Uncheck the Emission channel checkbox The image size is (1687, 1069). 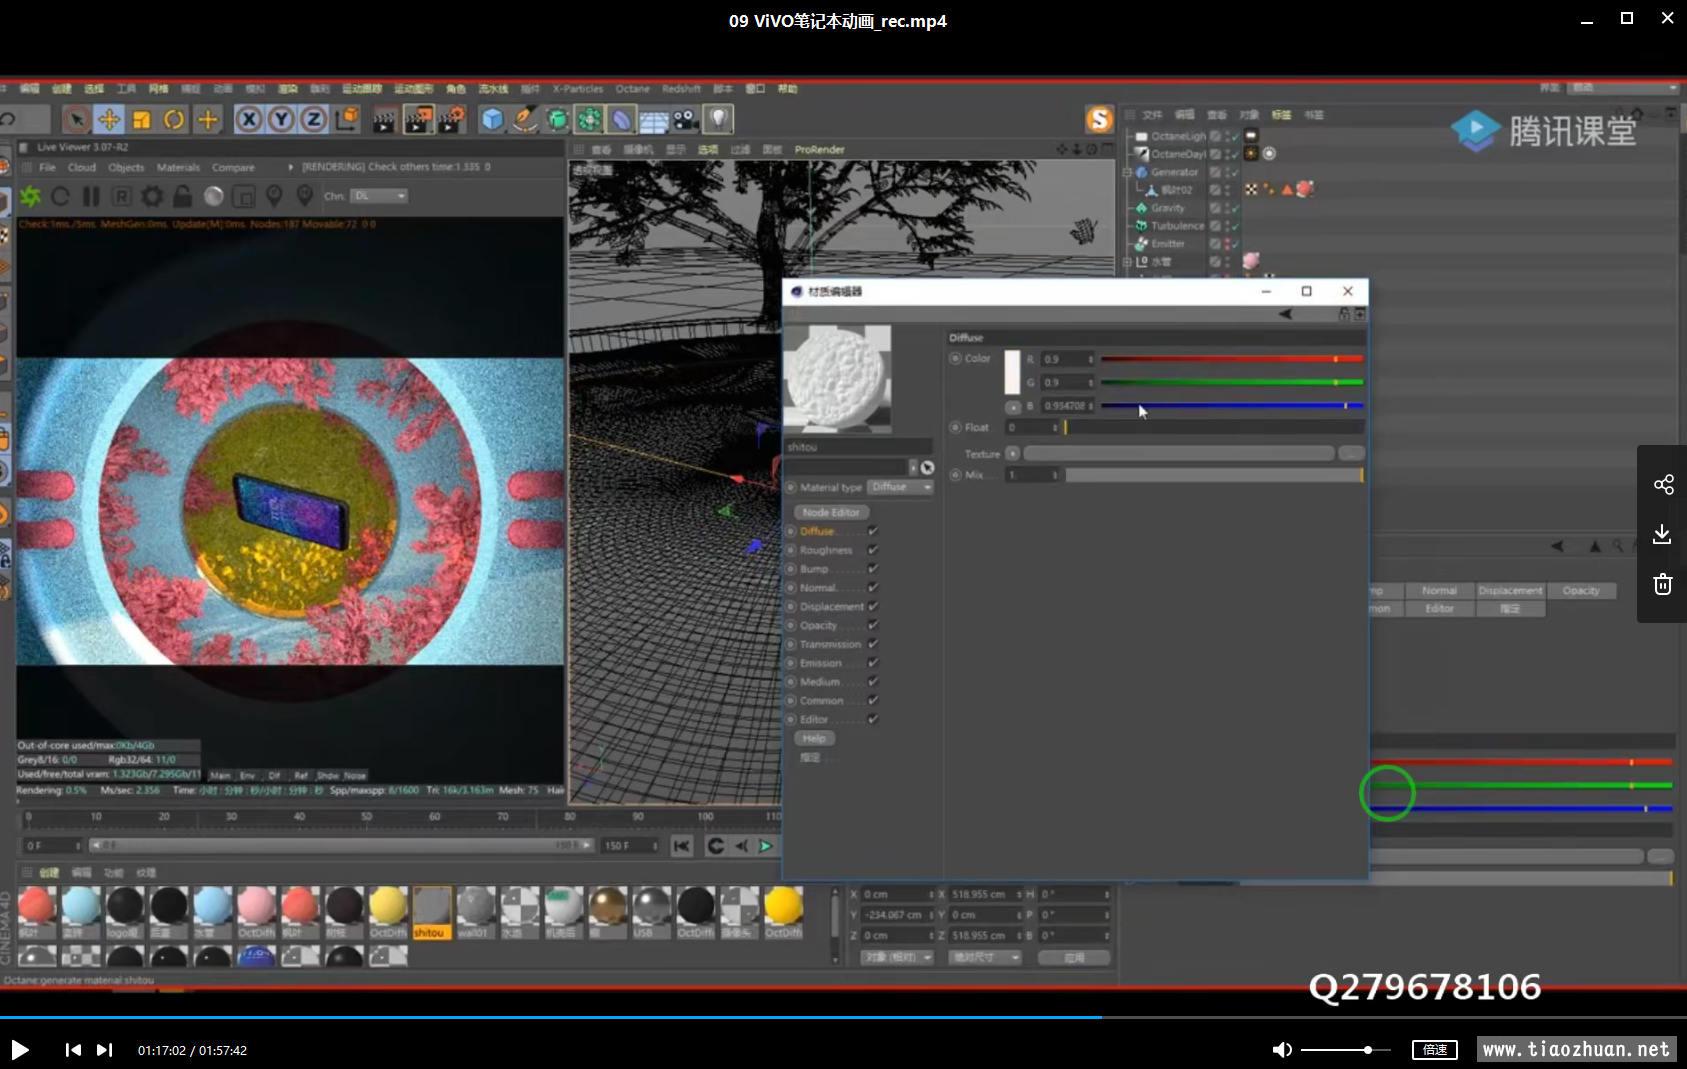click(x=873, y=663)
